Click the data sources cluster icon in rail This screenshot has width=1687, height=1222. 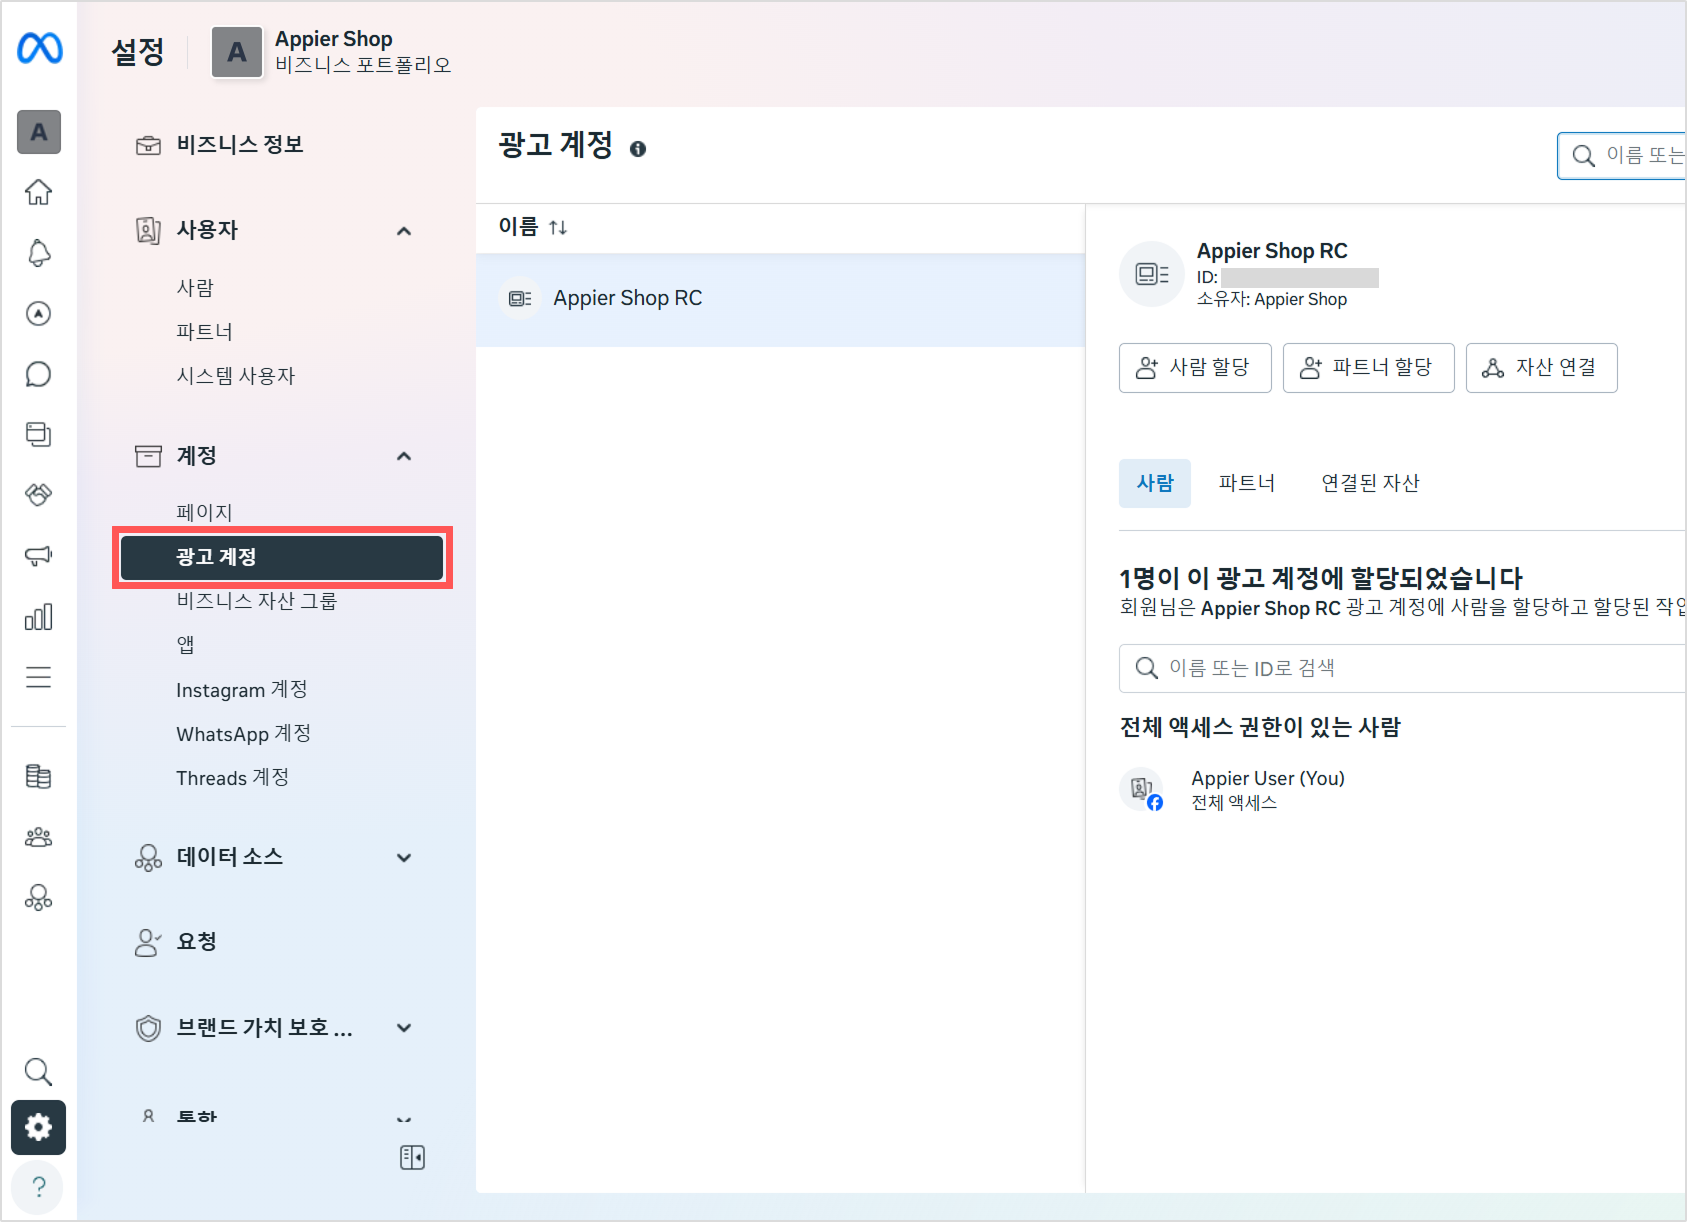[x=38, y=898]
